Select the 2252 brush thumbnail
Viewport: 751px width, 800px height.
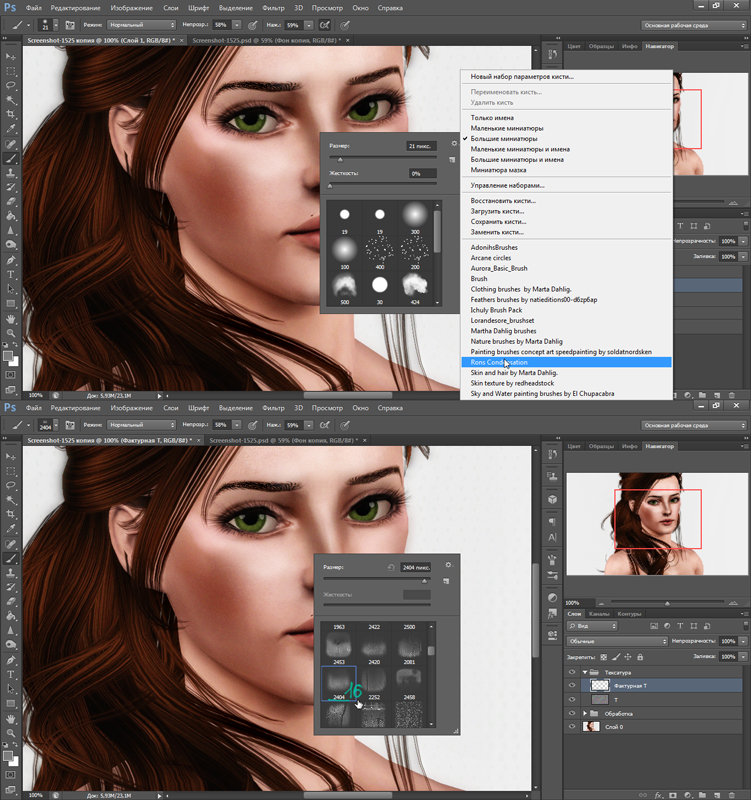[x=374, y=683]
